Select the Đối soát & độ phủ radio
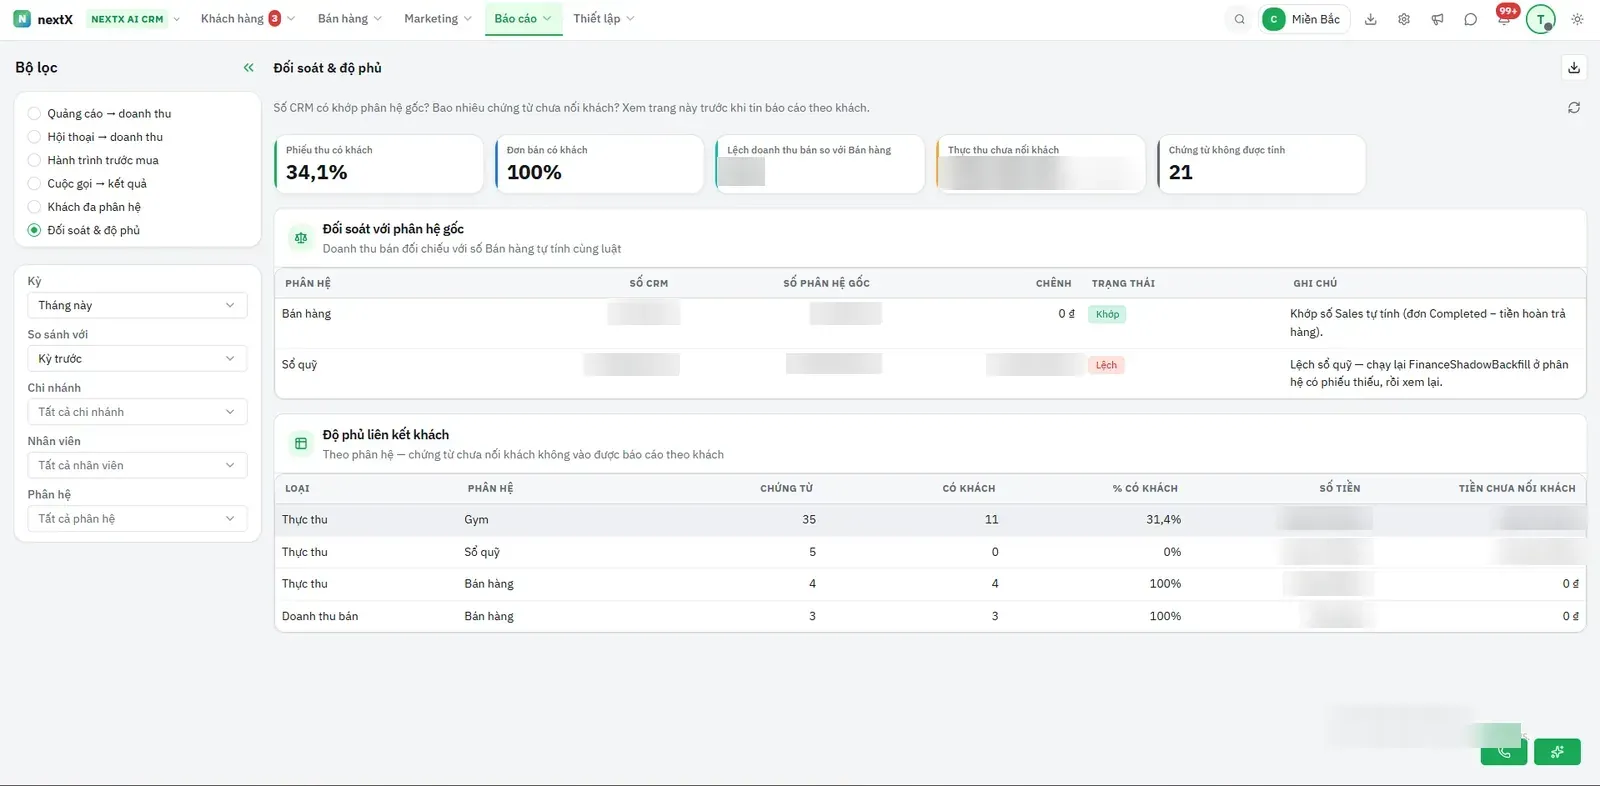Image resolution: width=1600 pixels, height=786 pixels. pyautogui.click(x=34, y=230)
